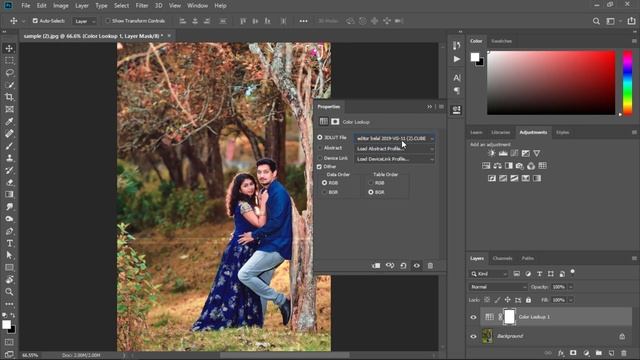The height and width of the screenshot is (360, 640).
Task: Switch to the Paths tab
Action: [x=527, y=258]
